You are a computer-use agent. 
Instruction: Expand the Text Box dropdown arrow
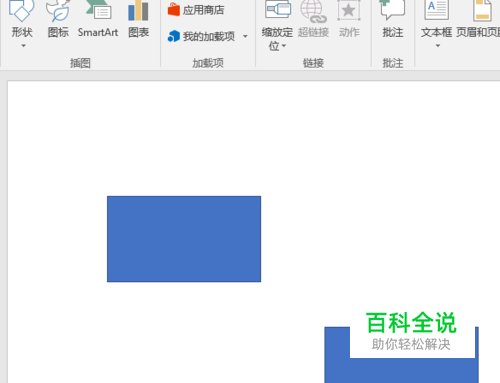click(x=438, y=46)
